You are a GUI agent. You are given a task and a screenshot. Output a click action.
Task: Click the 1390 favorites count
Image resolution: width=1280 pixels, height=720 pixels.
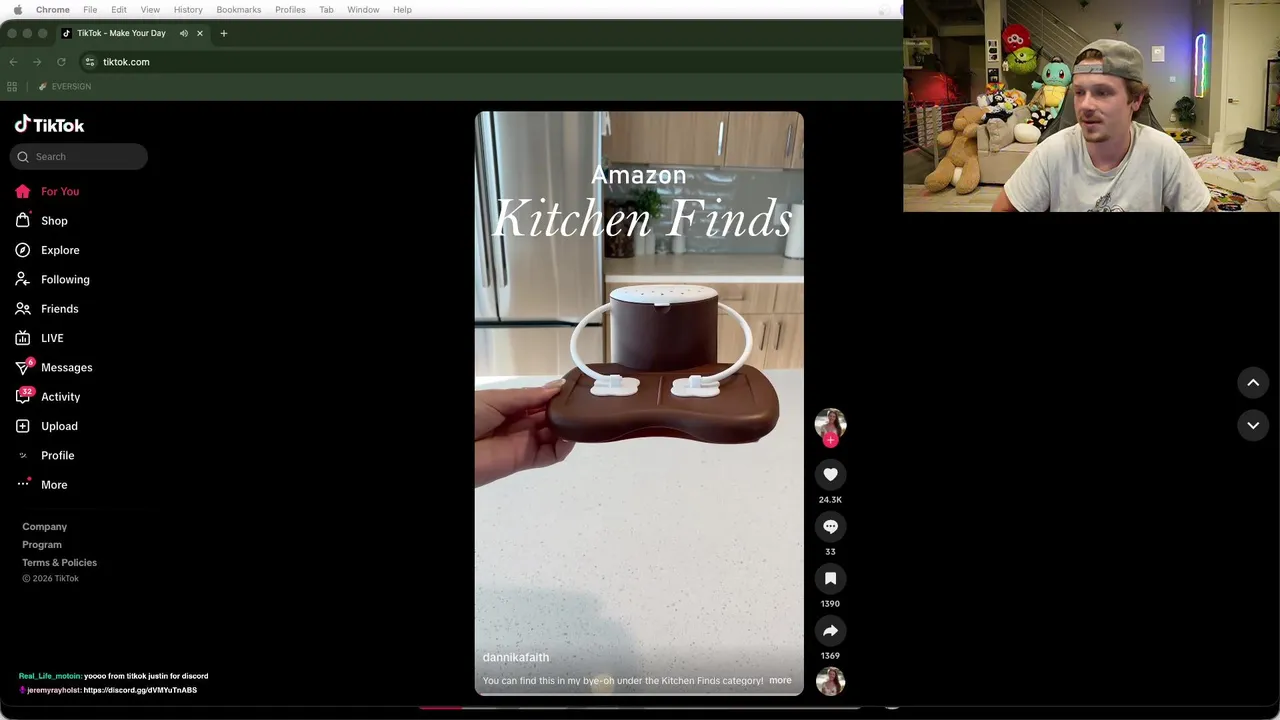pos(830,604)
